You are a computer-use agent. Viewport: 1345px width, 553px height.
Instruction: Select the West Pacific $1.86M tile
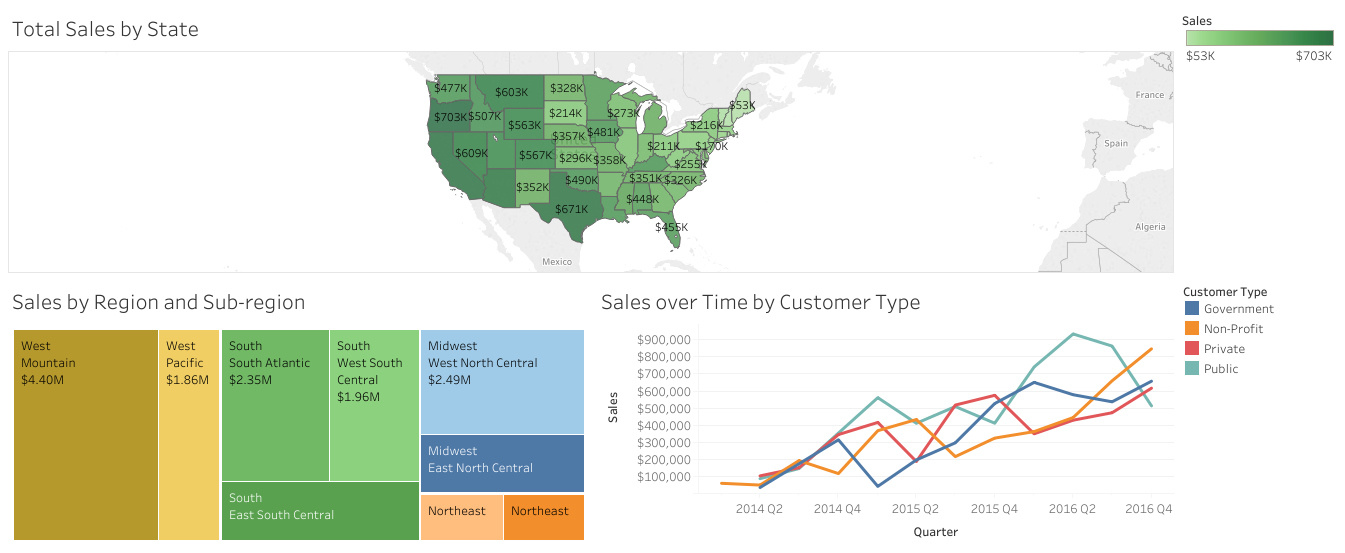[188, 435]
